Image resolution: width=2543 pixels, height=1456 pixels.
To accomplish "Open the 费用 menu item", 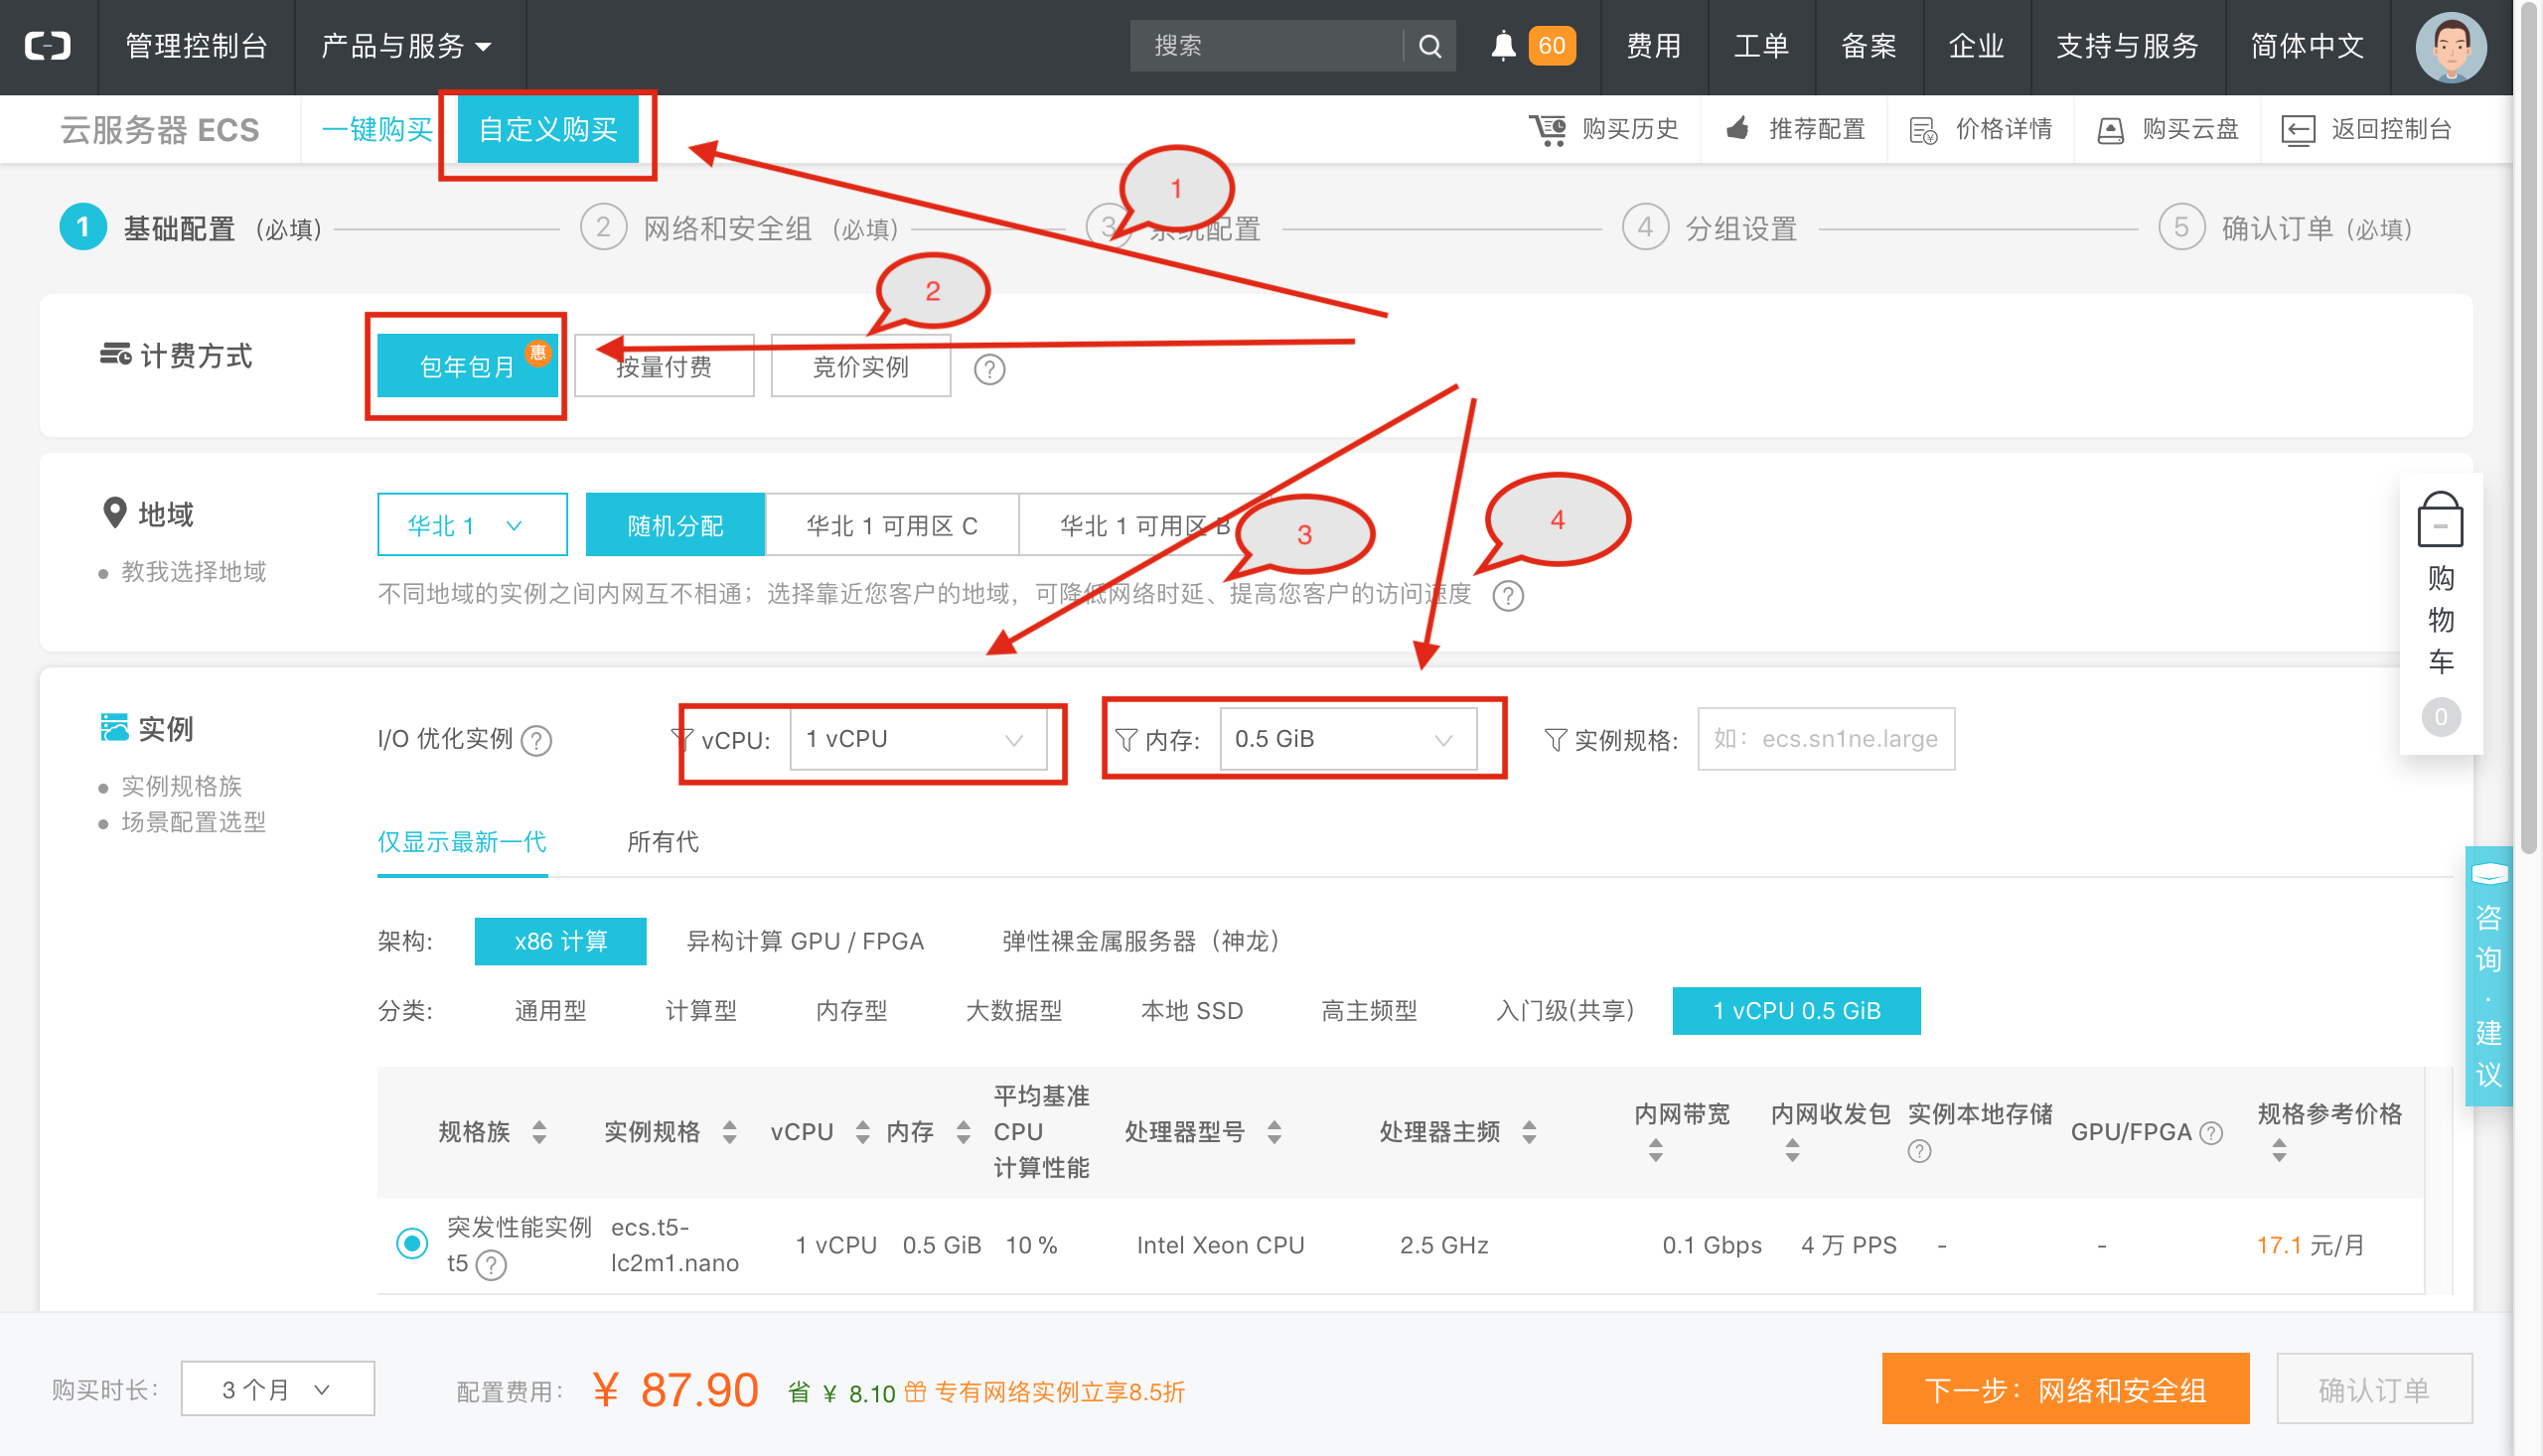I will pyautogui.click(x=1654, y=46).
